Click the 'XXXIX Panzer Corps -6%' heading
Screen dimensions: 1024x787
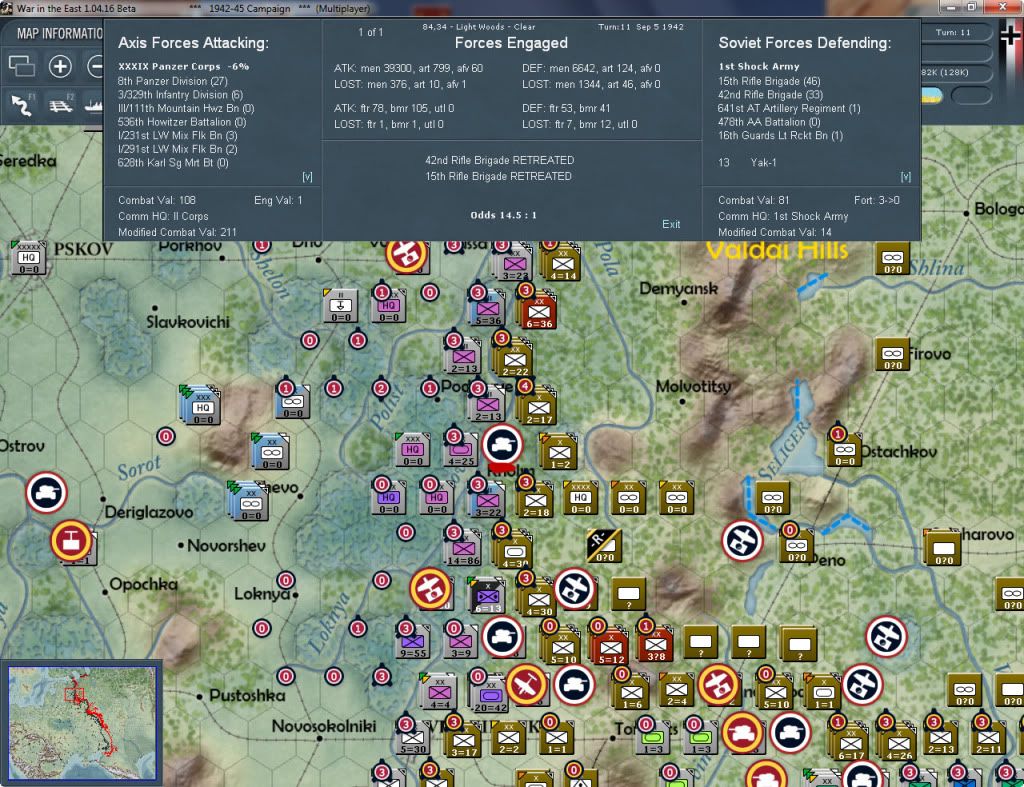coord(184,66)
